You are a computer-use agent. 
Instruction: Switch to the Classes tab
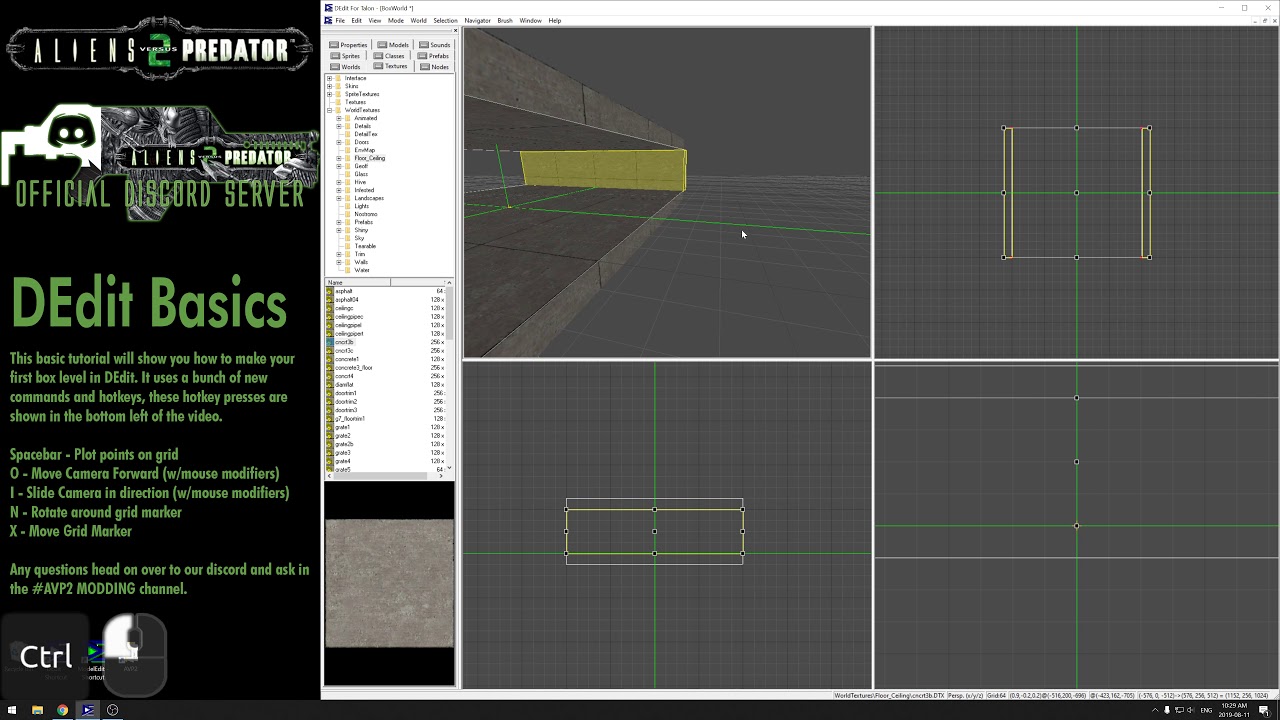[390, 56]
